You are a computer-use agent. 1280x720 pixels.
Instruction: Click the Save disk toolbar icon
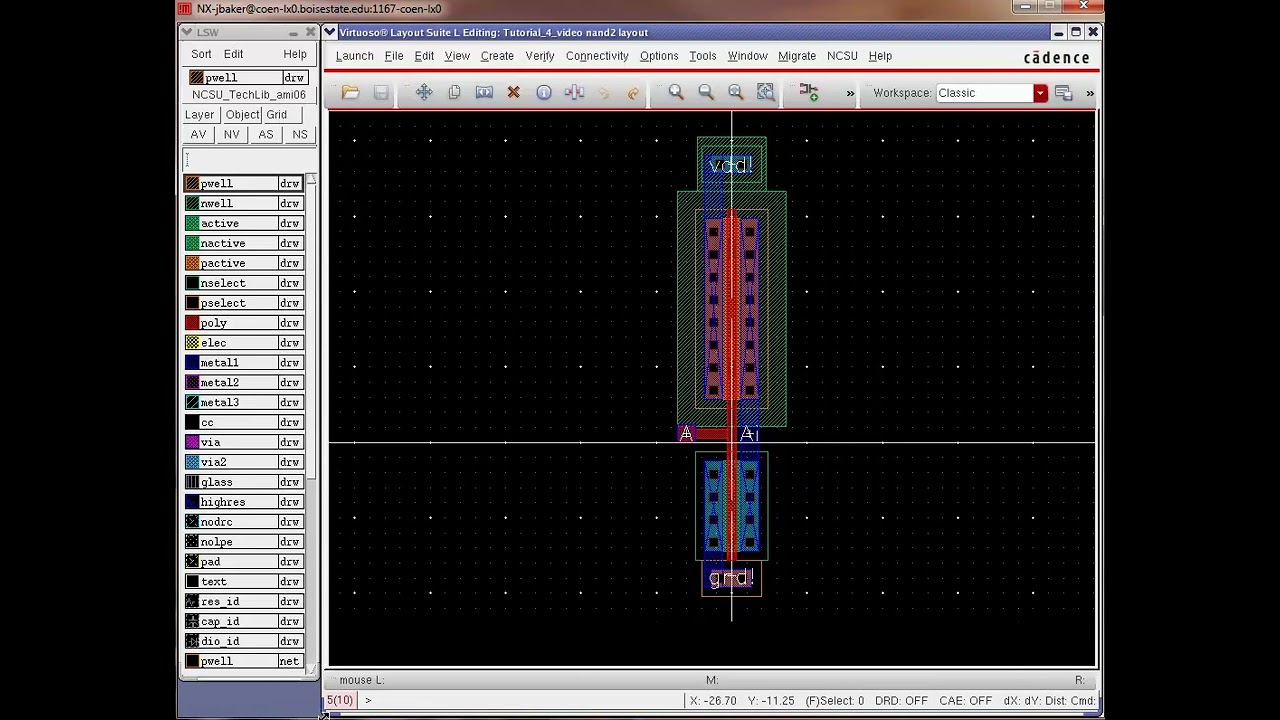coord(381,93)
